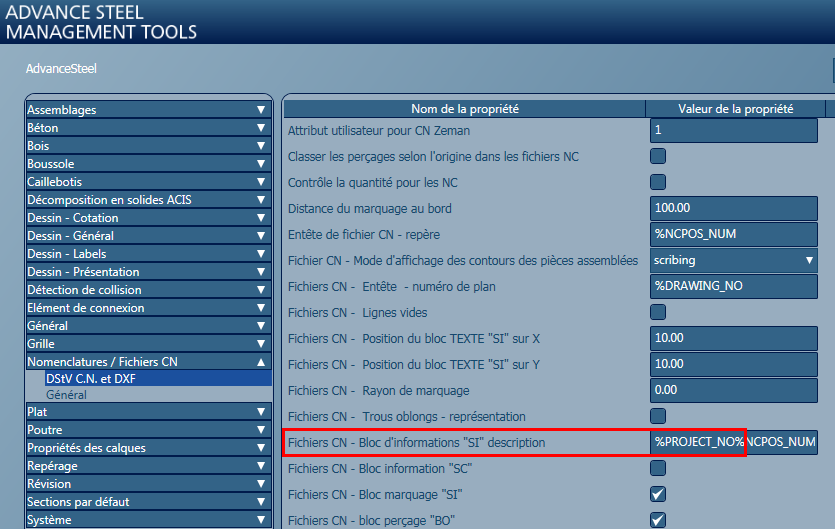Expand the Poutre category
The image size is (835, 529).
point(149,430)
